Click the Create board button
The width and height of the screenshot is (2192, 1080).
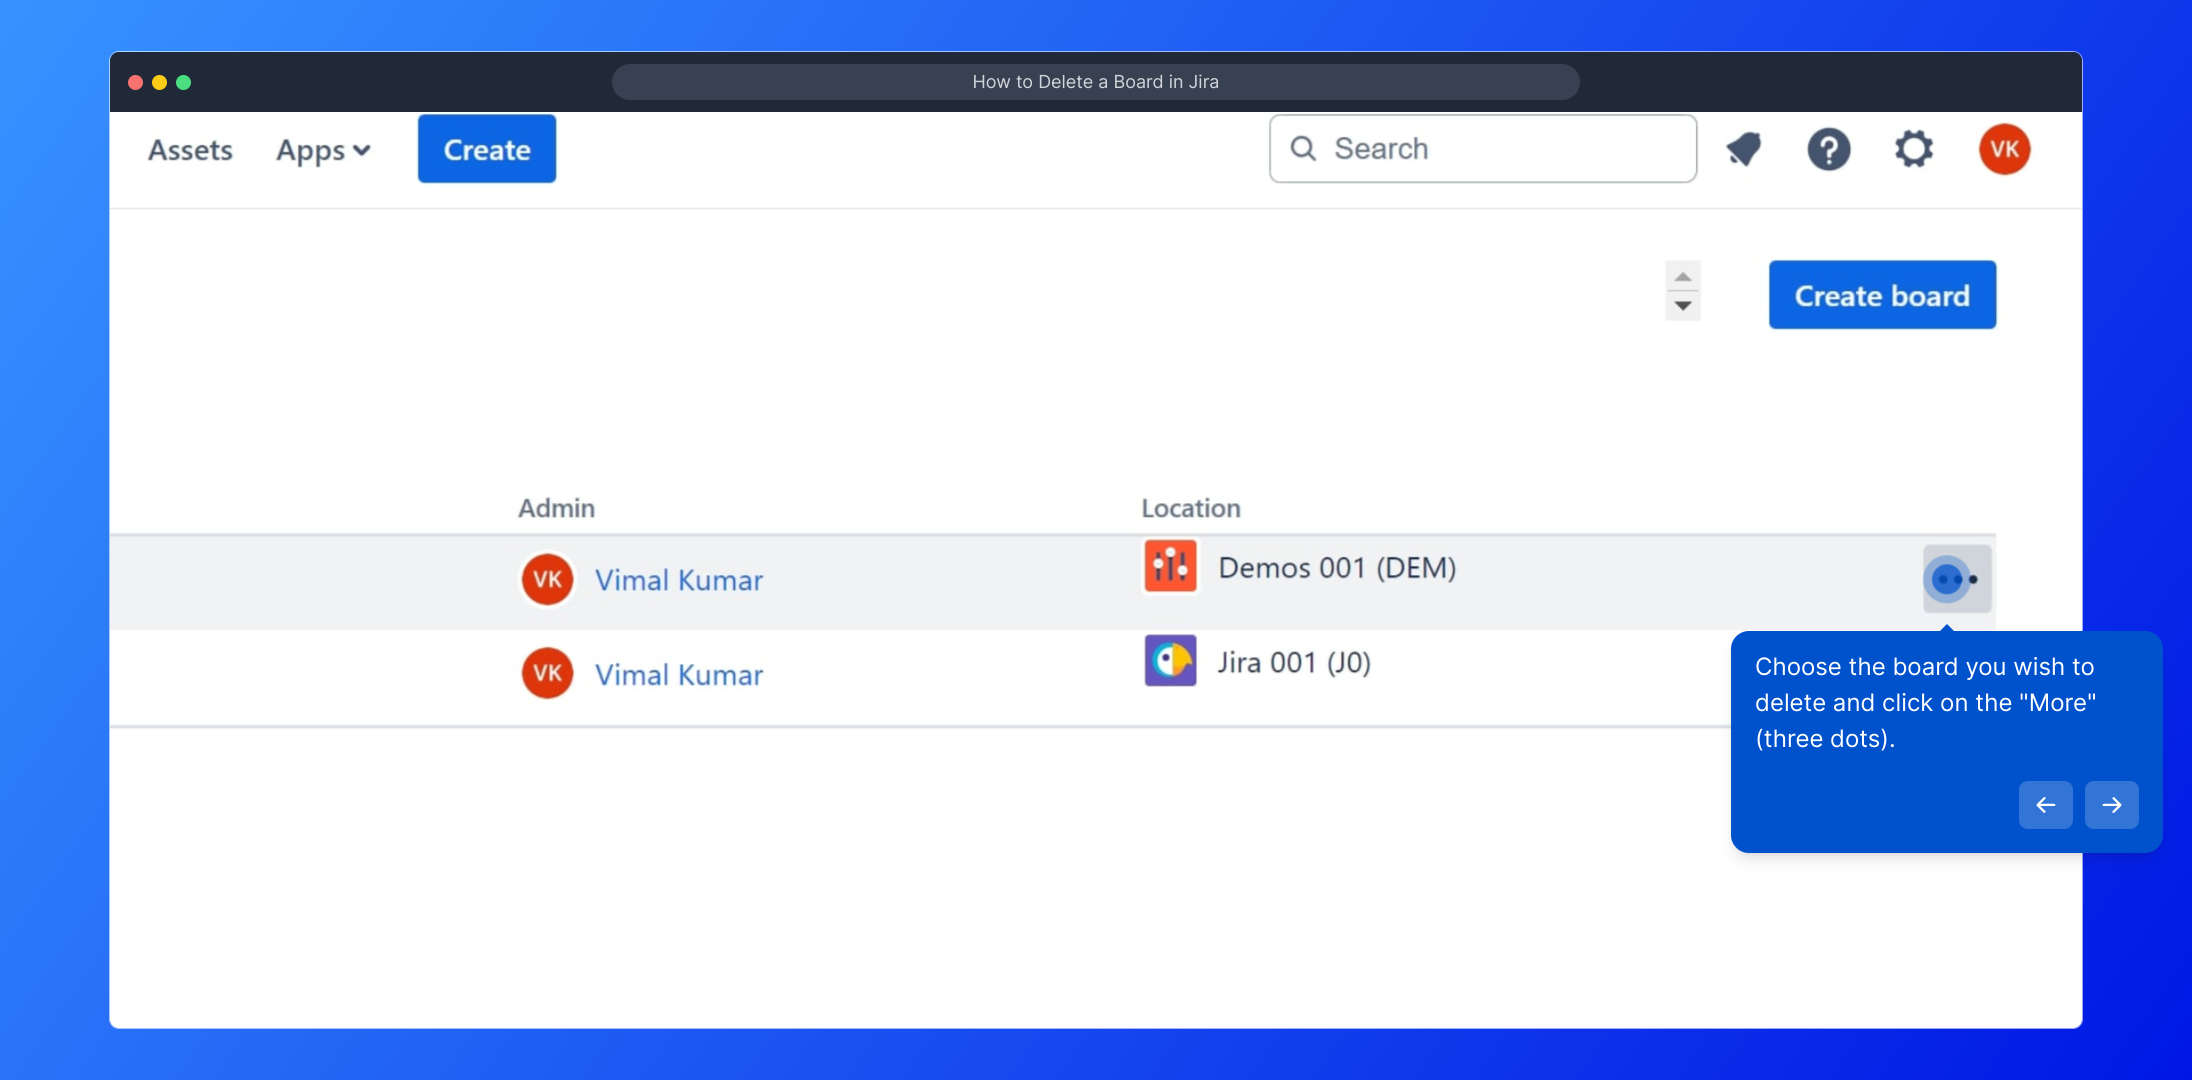(x=1882, y=295)
